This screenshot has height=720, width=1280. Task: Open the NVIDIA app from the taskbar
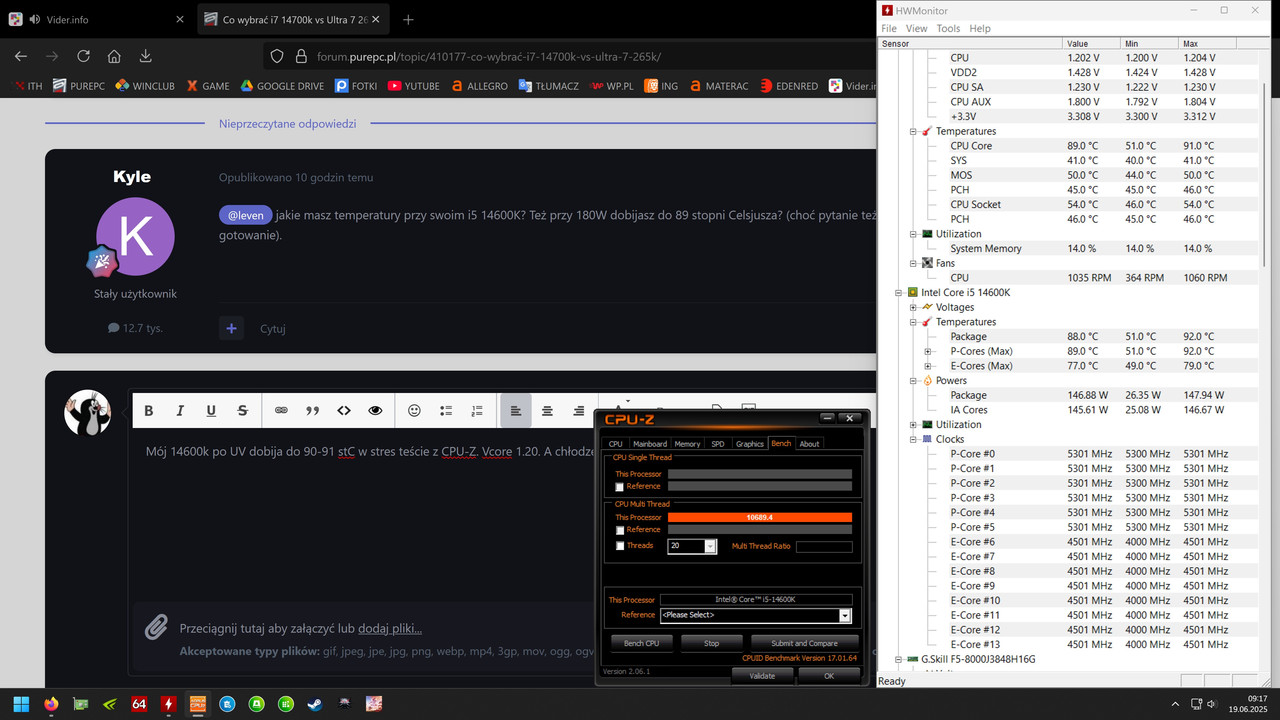[110, 704]
